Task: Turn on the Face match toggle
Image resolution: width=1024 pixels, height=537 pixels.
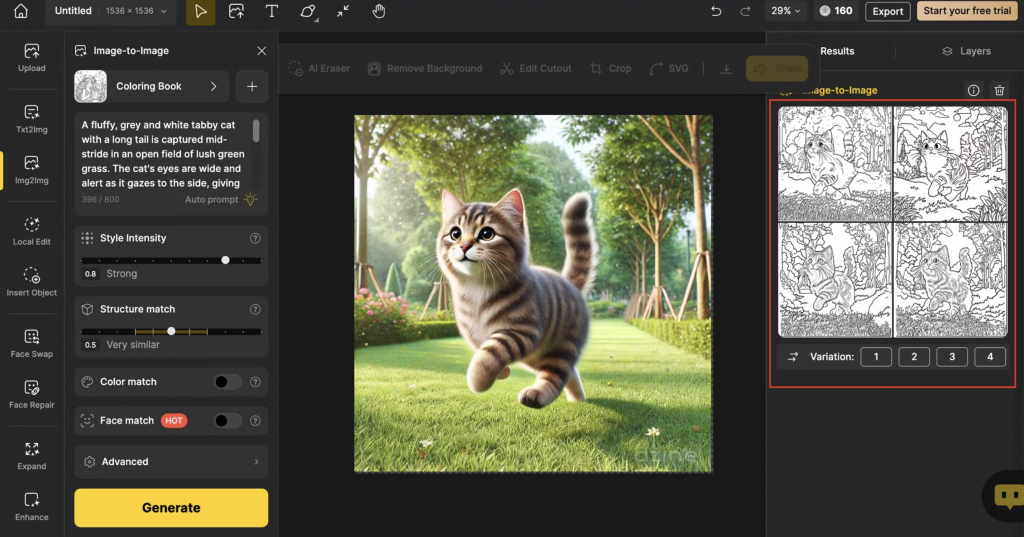Action: point(227,421)
